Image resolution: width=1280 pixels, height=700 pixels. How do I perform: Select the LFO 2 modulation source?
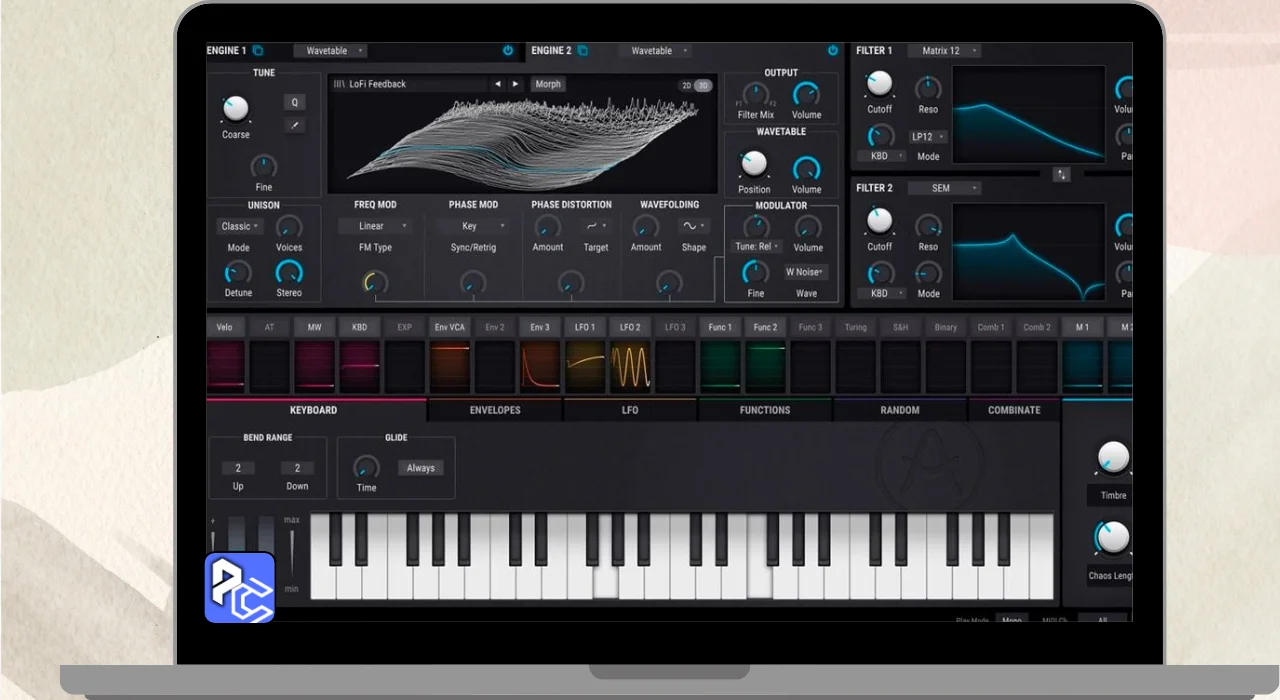click(x=630, y=327)
